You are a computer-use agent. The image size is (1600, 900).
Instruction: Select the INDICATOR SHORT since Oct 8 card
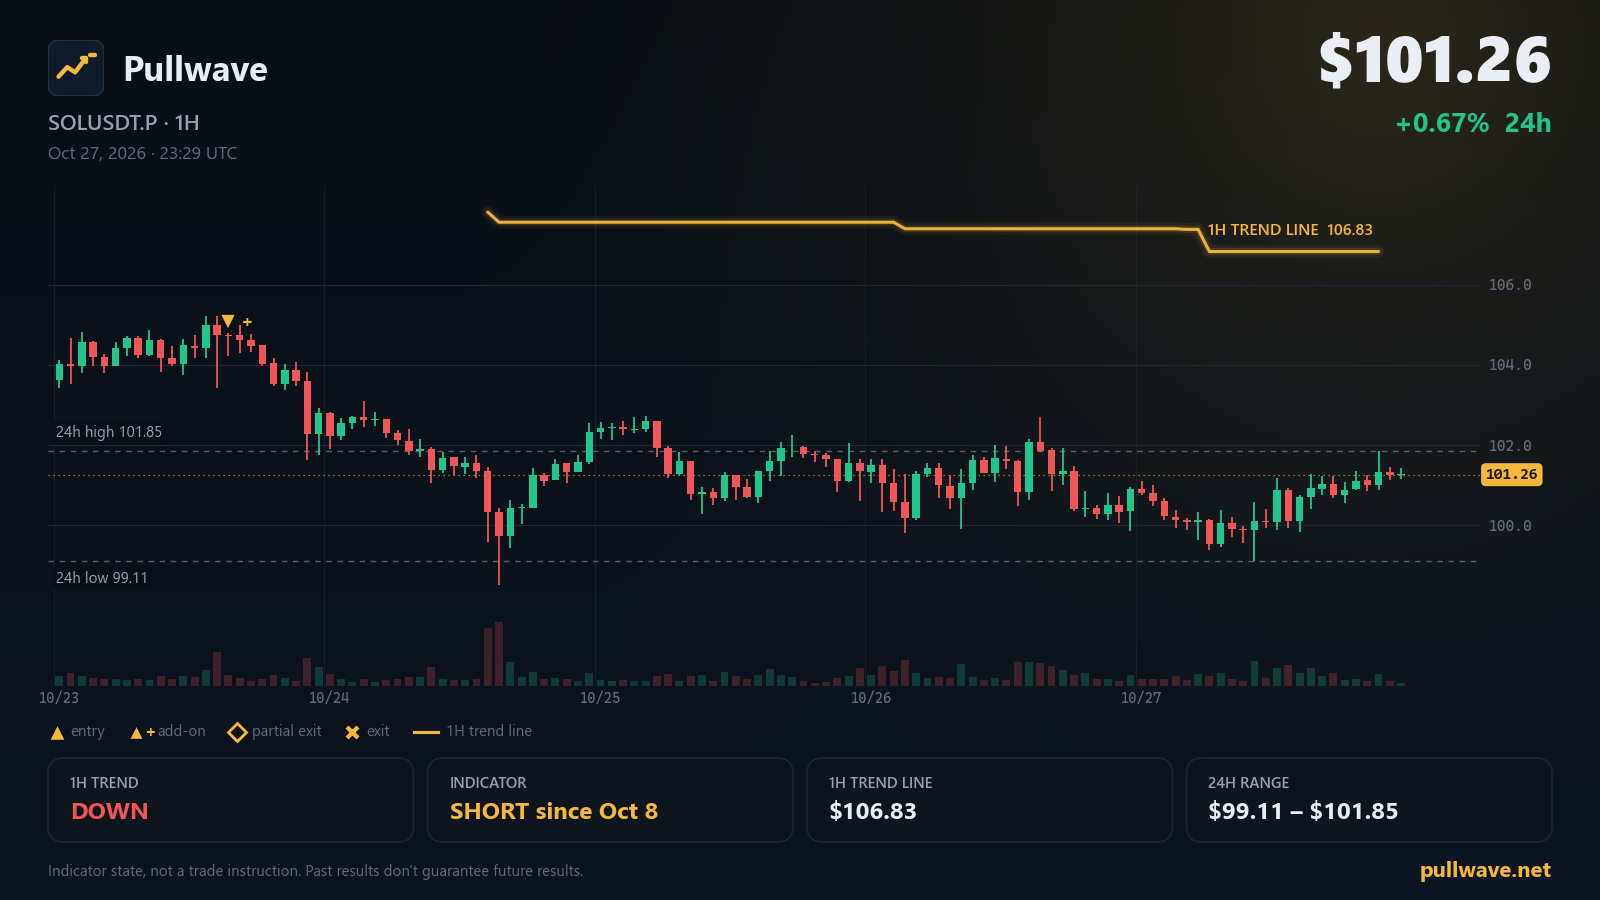[610, 800]
